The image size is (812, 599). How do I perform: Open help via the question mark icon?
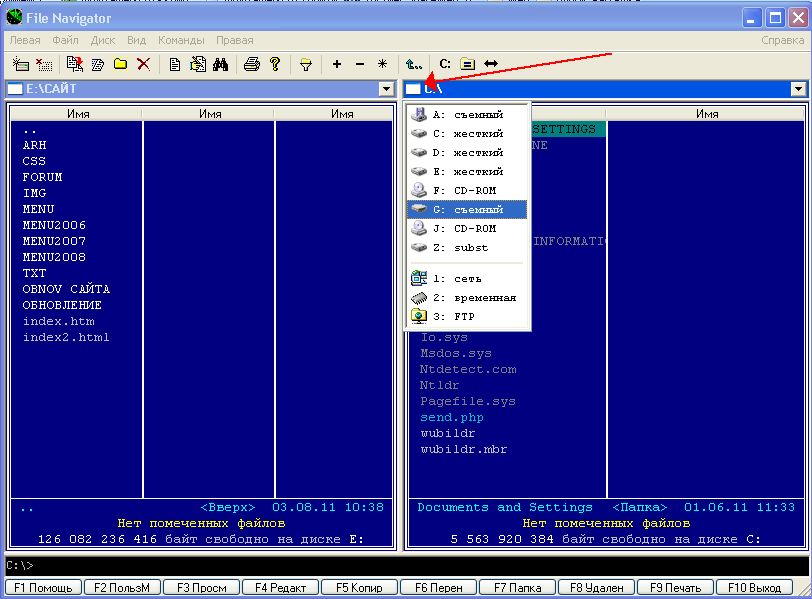tap(275, 64)
